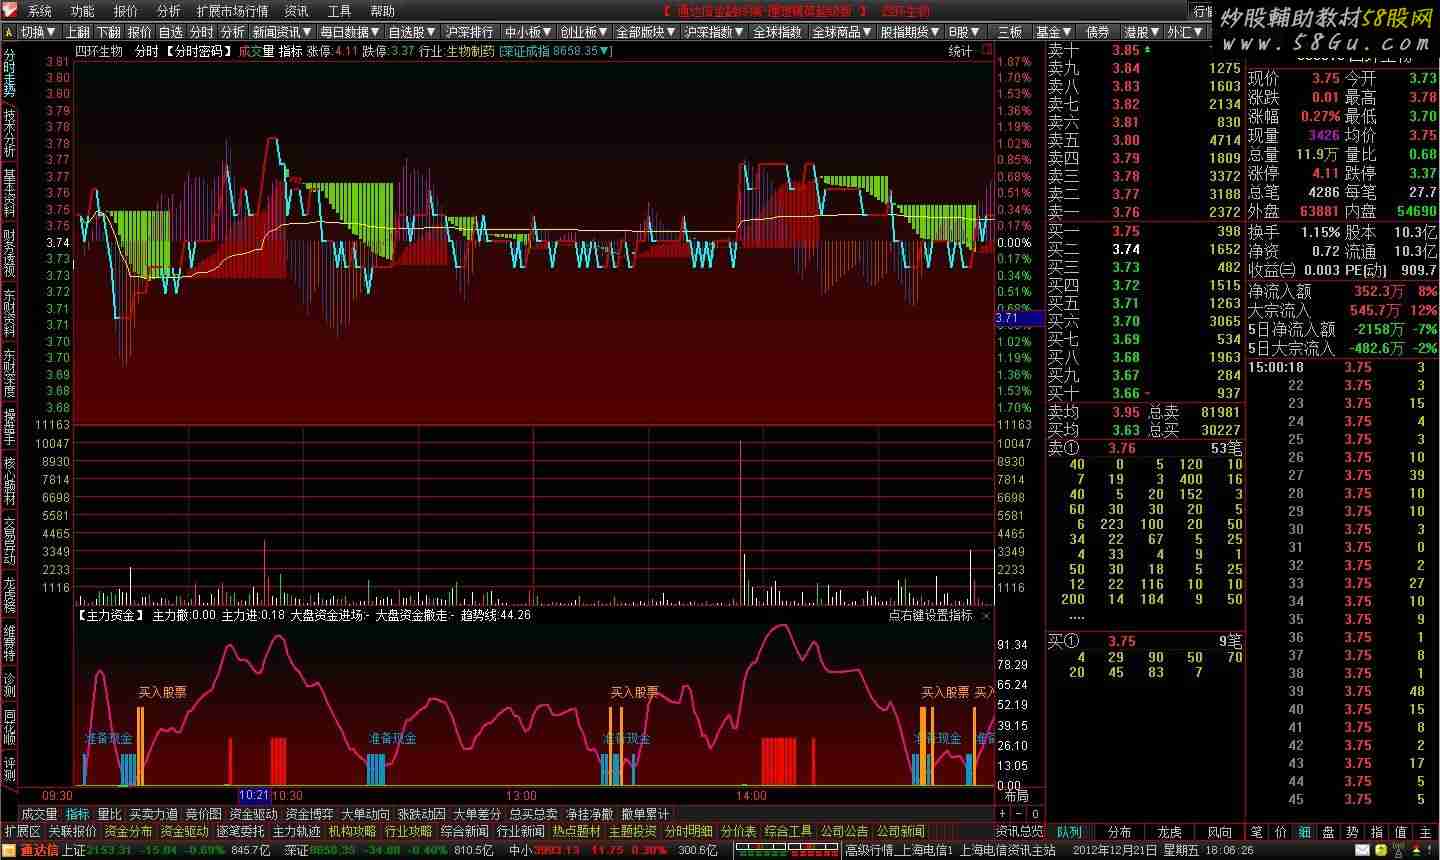Open the 扩展市场行情 menu

(232, 11)
